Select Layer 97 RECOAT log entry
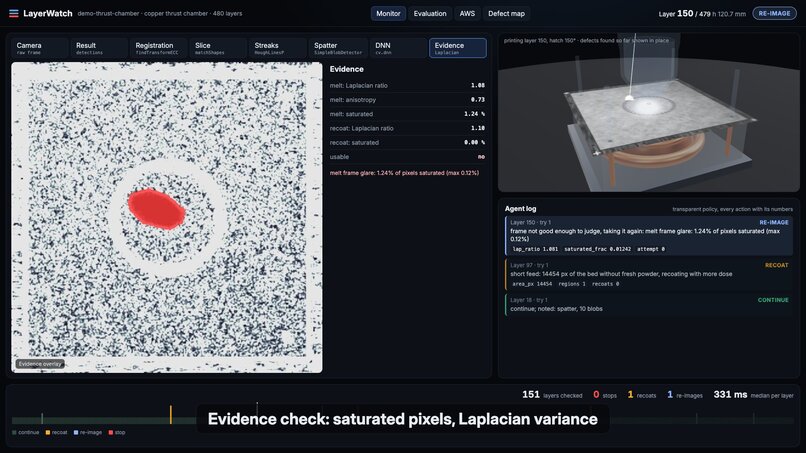806x453 pixels. (650, 275)
